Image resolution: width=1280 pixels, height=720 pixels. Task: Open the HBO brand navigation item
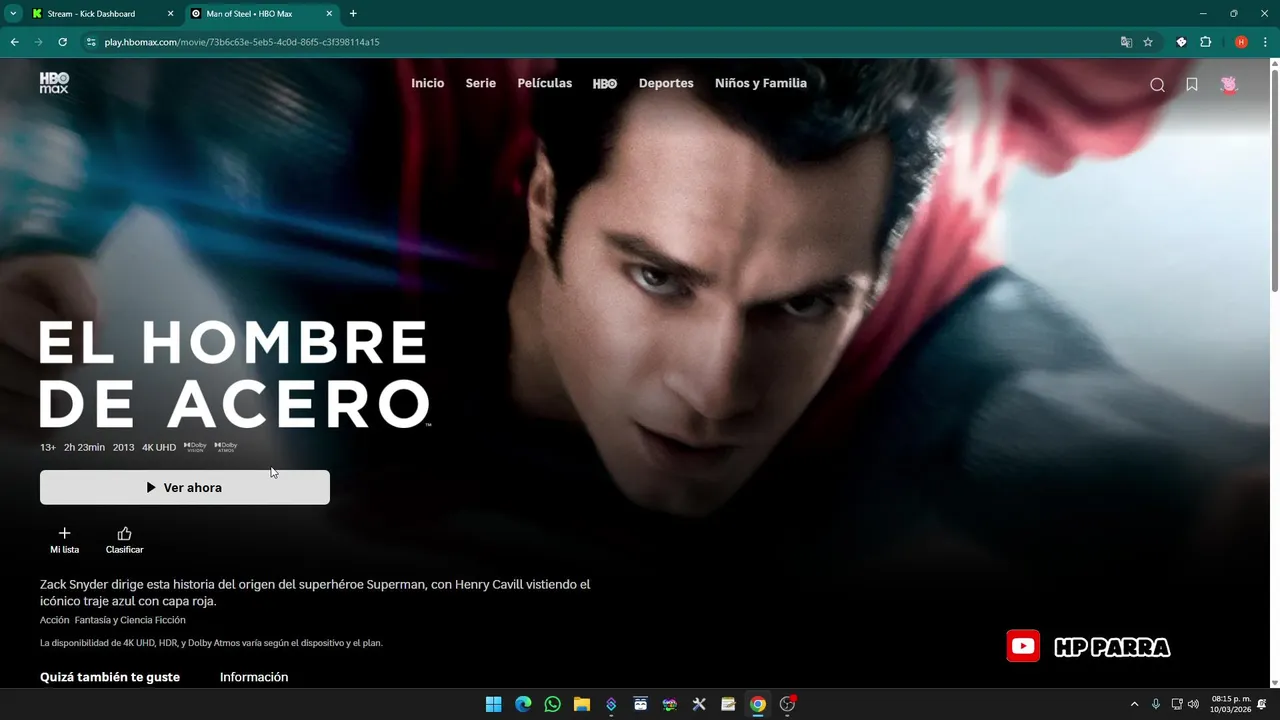click(x=605, y=84)
